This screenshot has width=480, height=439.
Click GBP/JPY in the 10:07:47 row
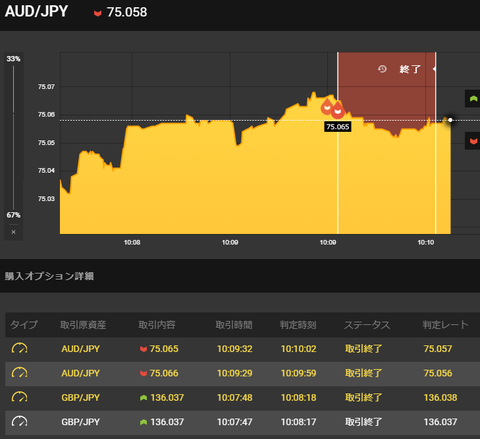pos(80,422)
